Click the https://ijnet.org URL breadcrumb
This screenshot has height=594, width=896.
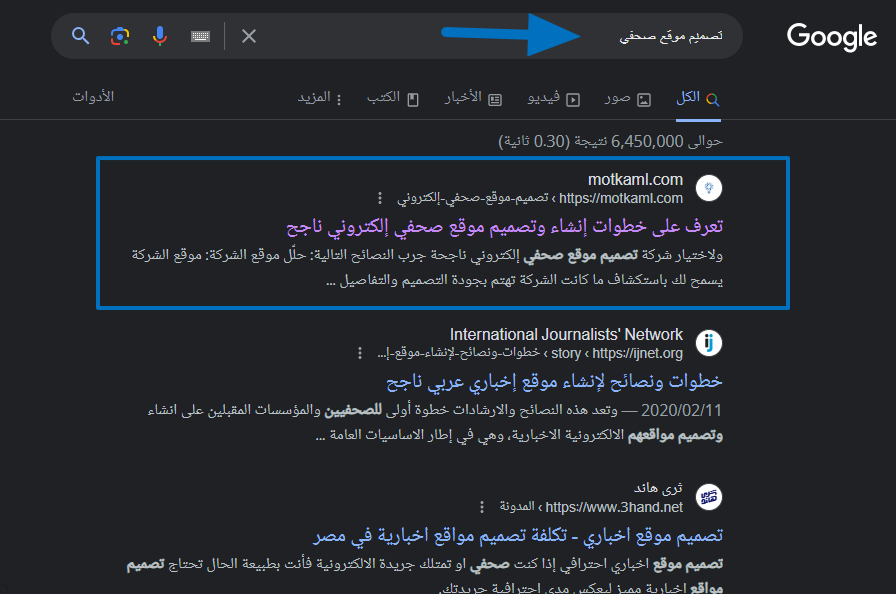[x=637, y=353]
